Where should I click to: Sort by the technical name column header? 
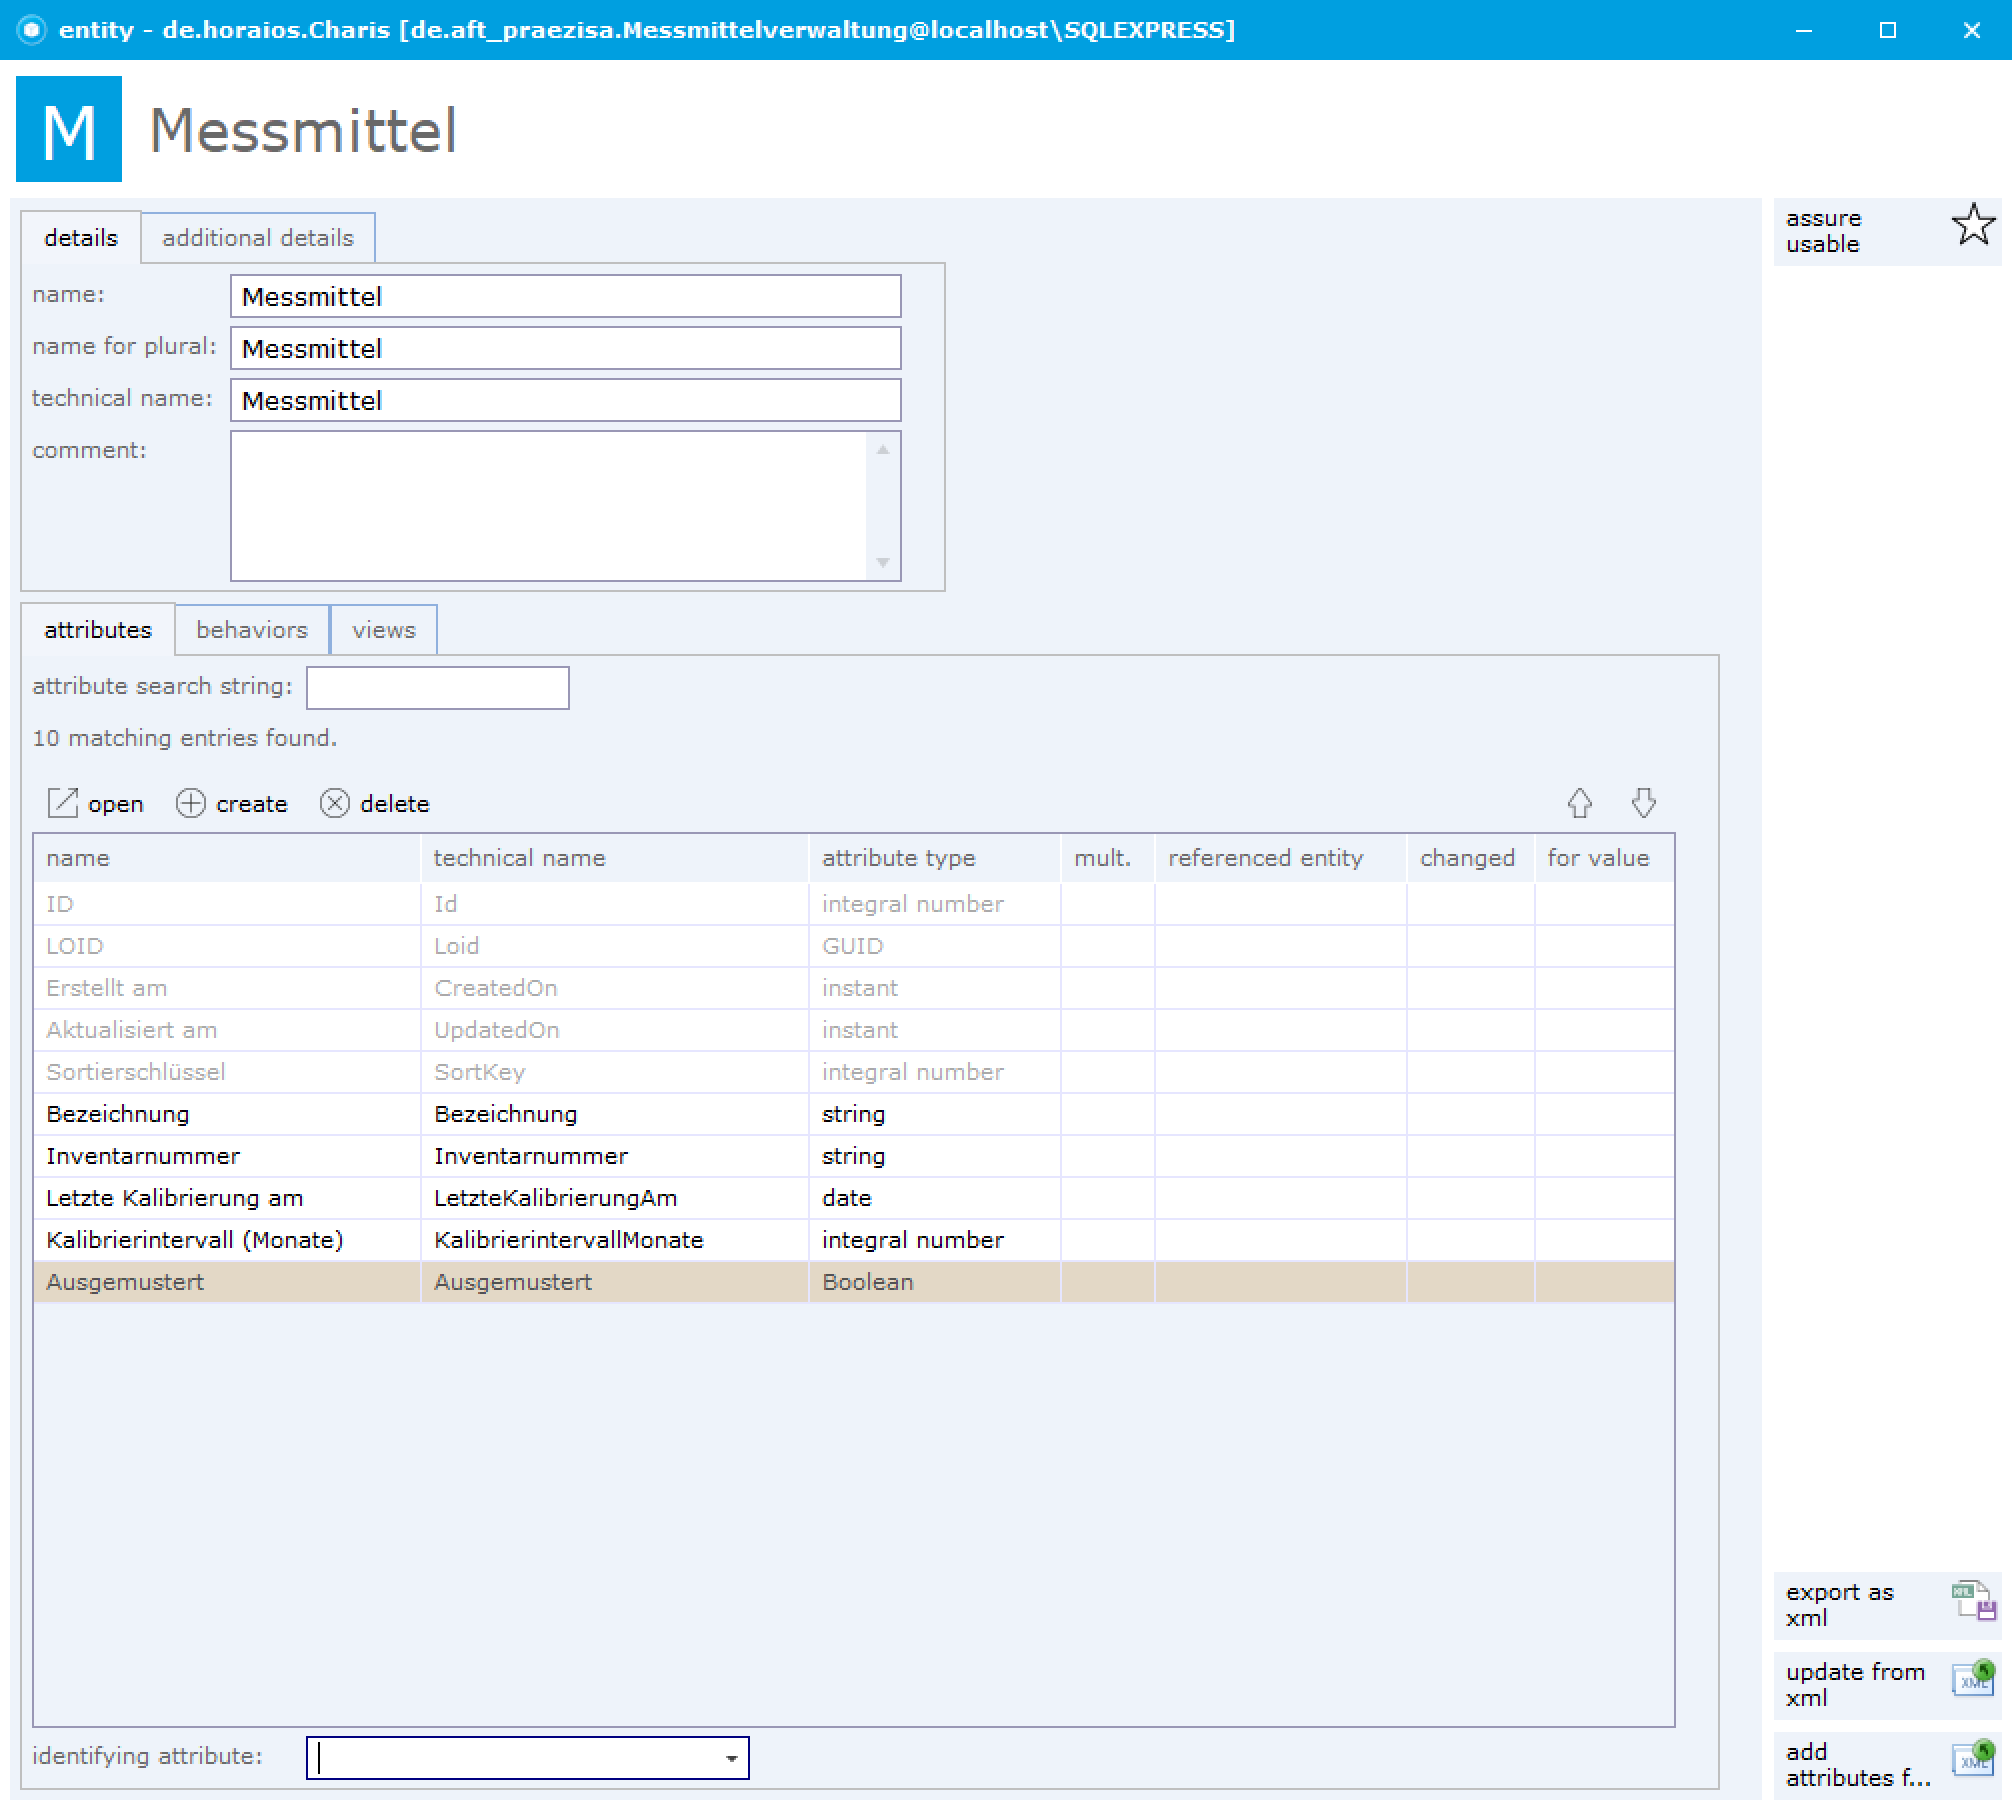(x=615, y=858)
